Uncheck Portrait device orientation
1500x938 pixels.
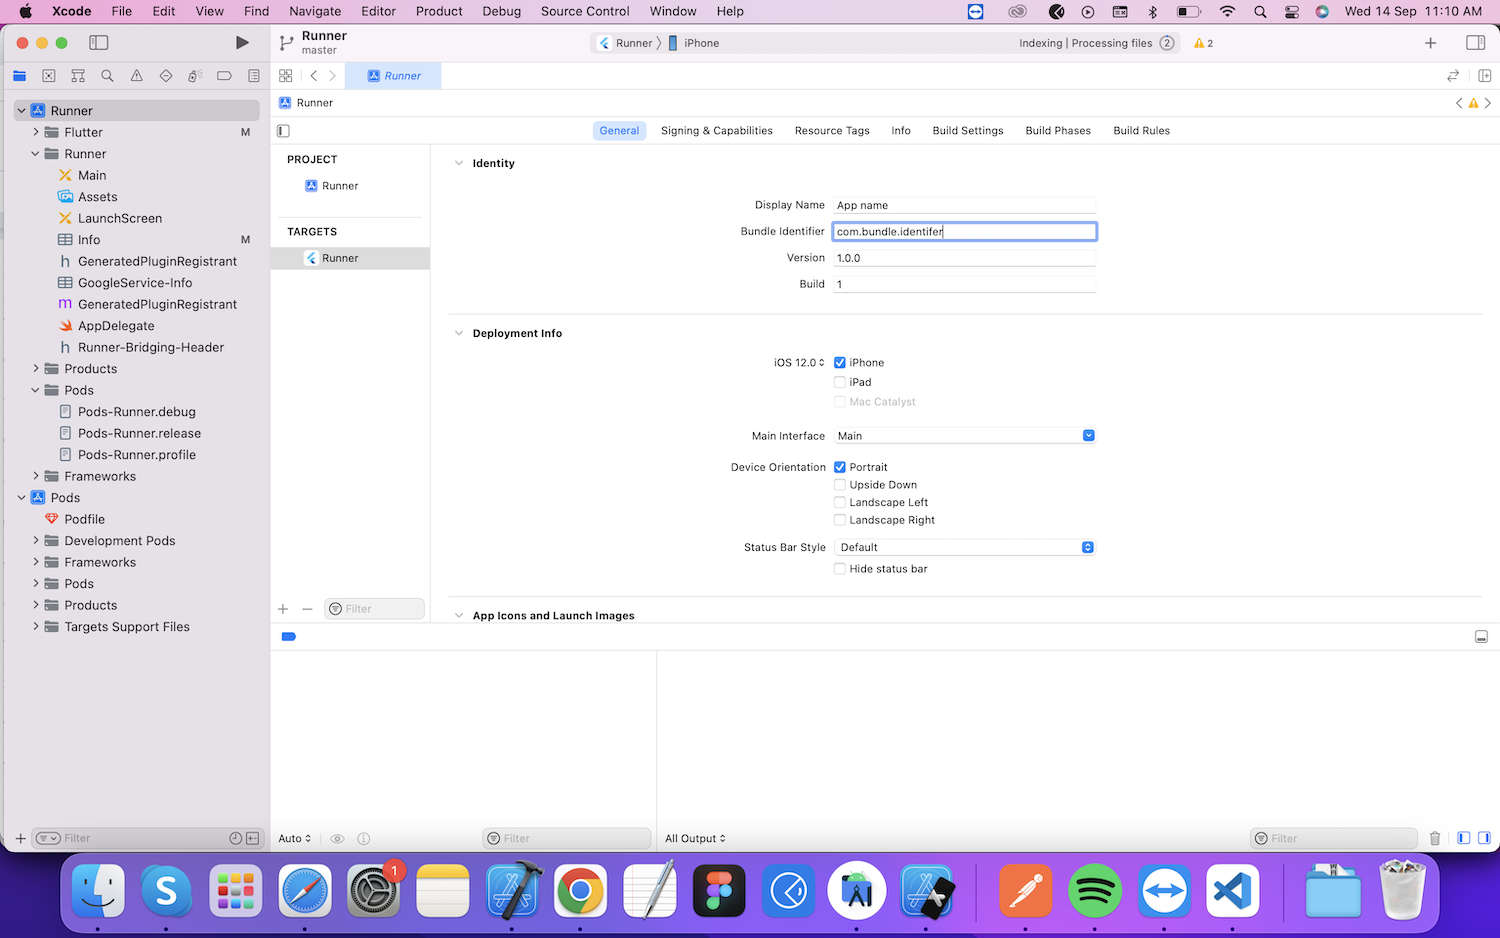pyautogui.click(x=840, y=467)
